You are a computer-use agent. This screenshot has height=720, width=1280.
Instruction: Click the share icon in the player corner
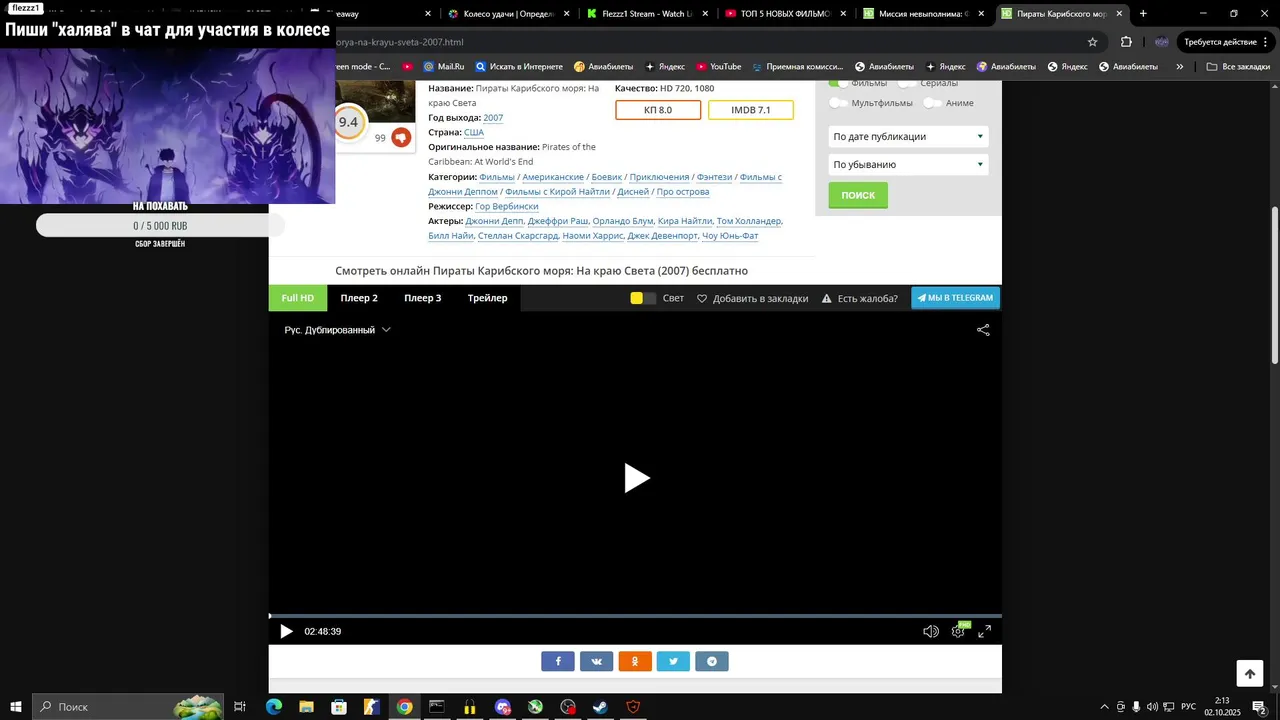(983, 330)
